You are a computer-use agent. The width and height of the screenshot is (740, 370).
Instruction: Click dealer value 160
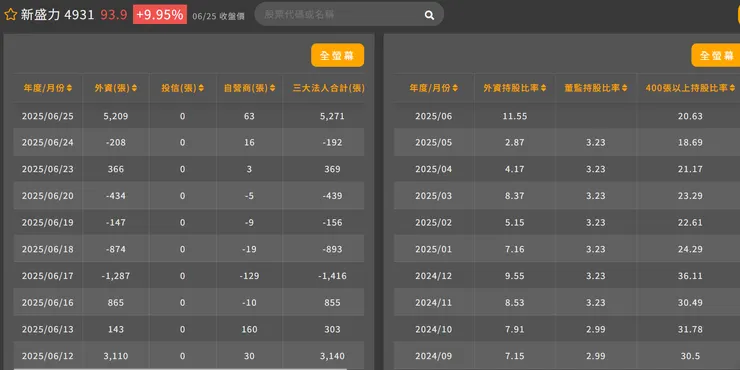[x=249, y=329]
